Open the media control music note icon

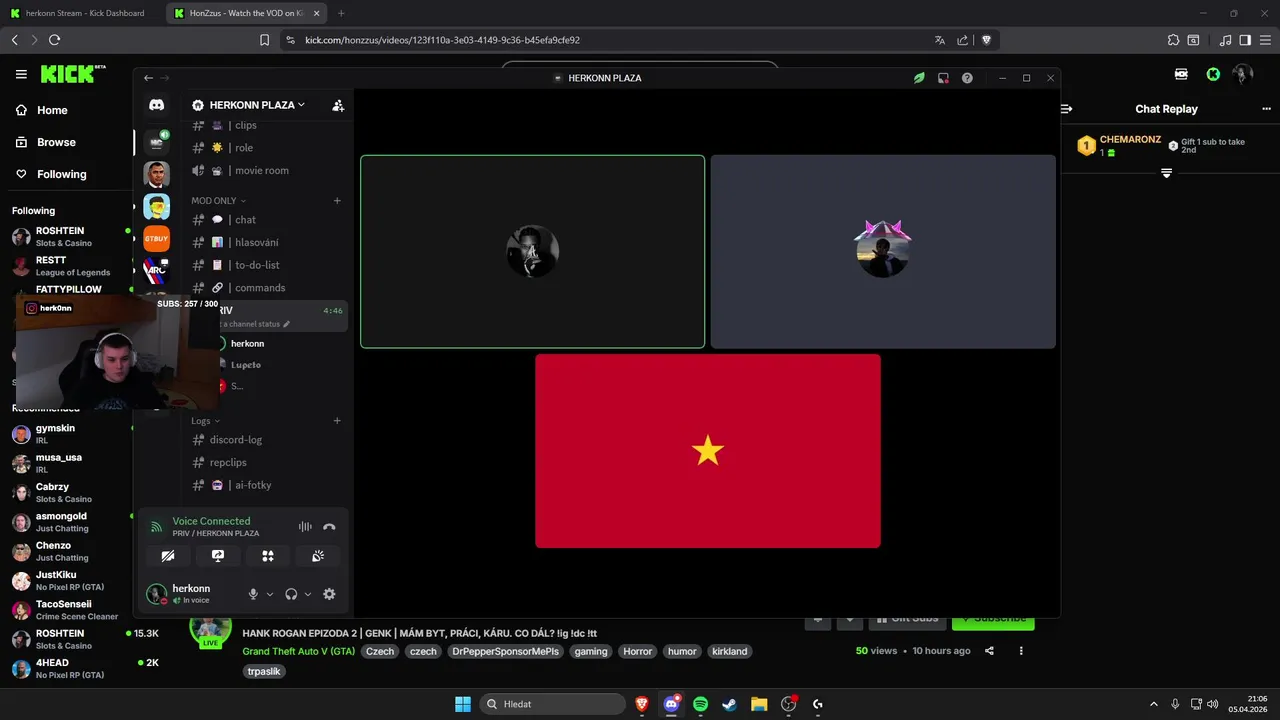point(1226,40)
